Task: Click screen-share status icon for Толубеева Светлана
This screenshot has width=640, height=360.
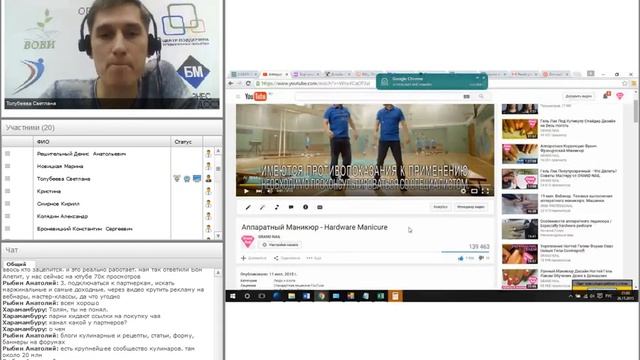Action: coord(197,178)
